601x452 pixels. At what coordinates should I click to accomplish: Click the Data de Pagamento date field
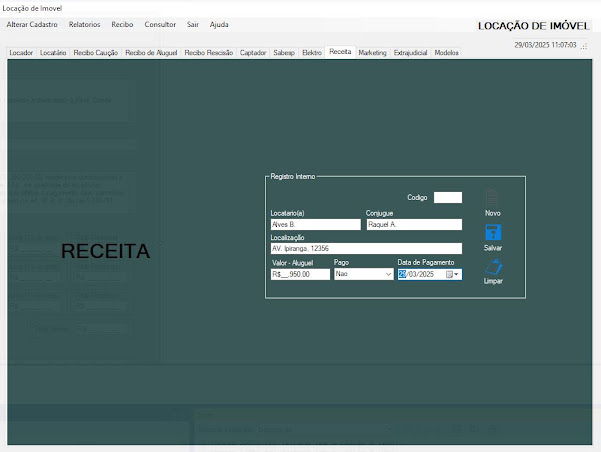430,274
